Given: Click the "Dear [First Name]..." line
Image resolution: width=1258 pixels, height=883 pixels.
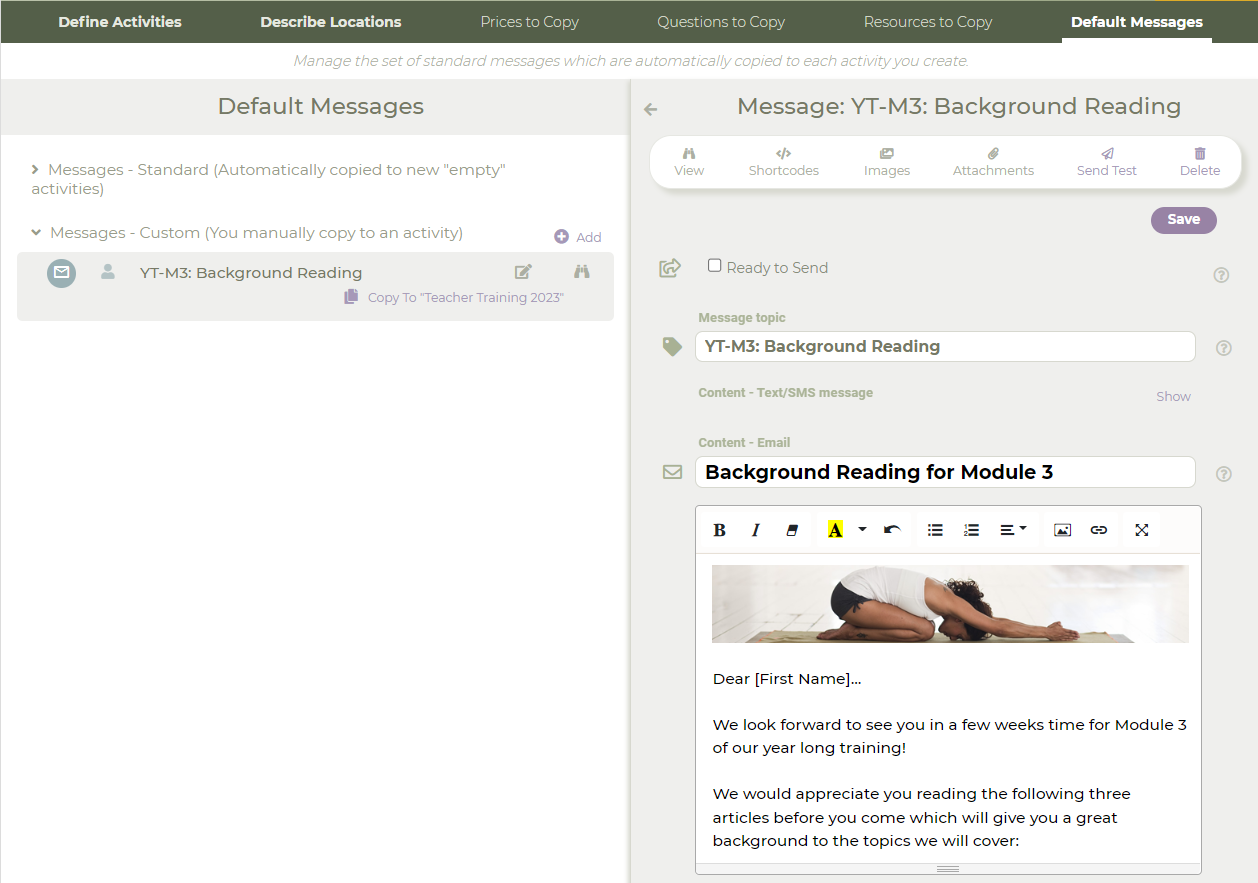Looking at the screenshot, I should [787, 679].
